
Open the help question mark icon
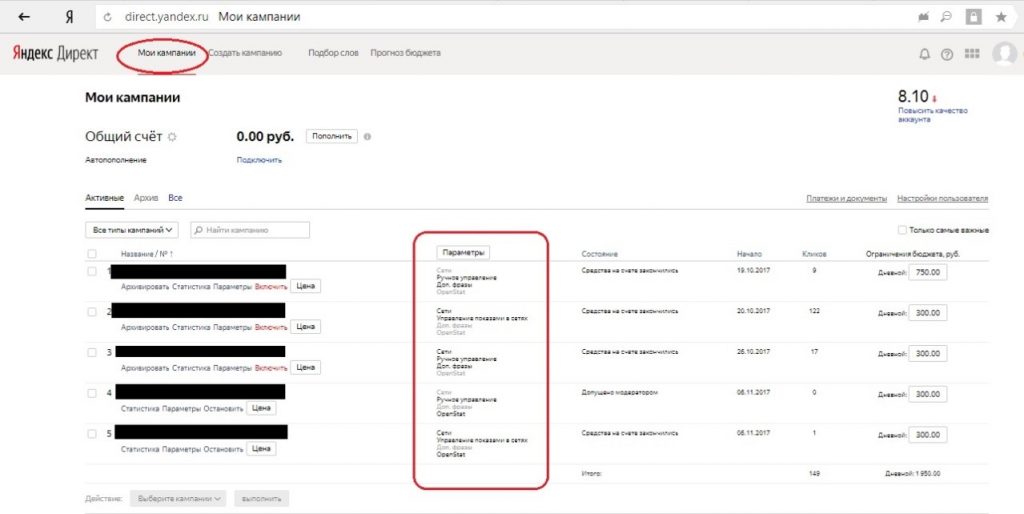[947, 54]
